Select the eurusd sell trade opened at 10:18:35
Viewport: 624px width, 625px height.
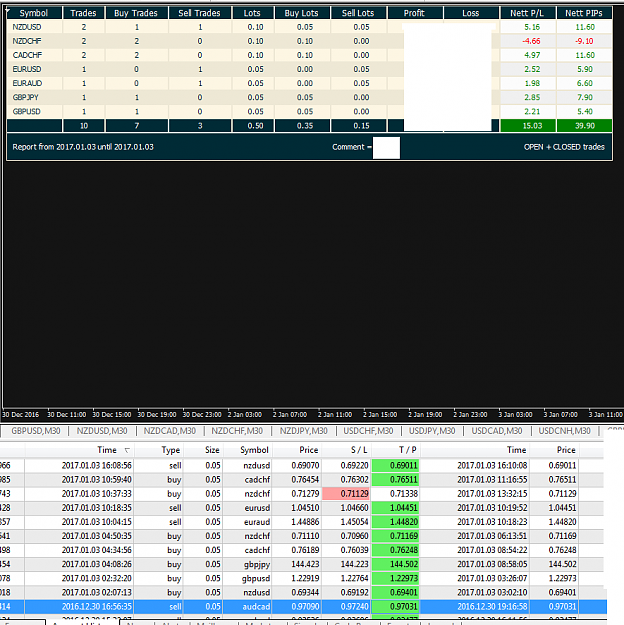(x=301, y=508)
